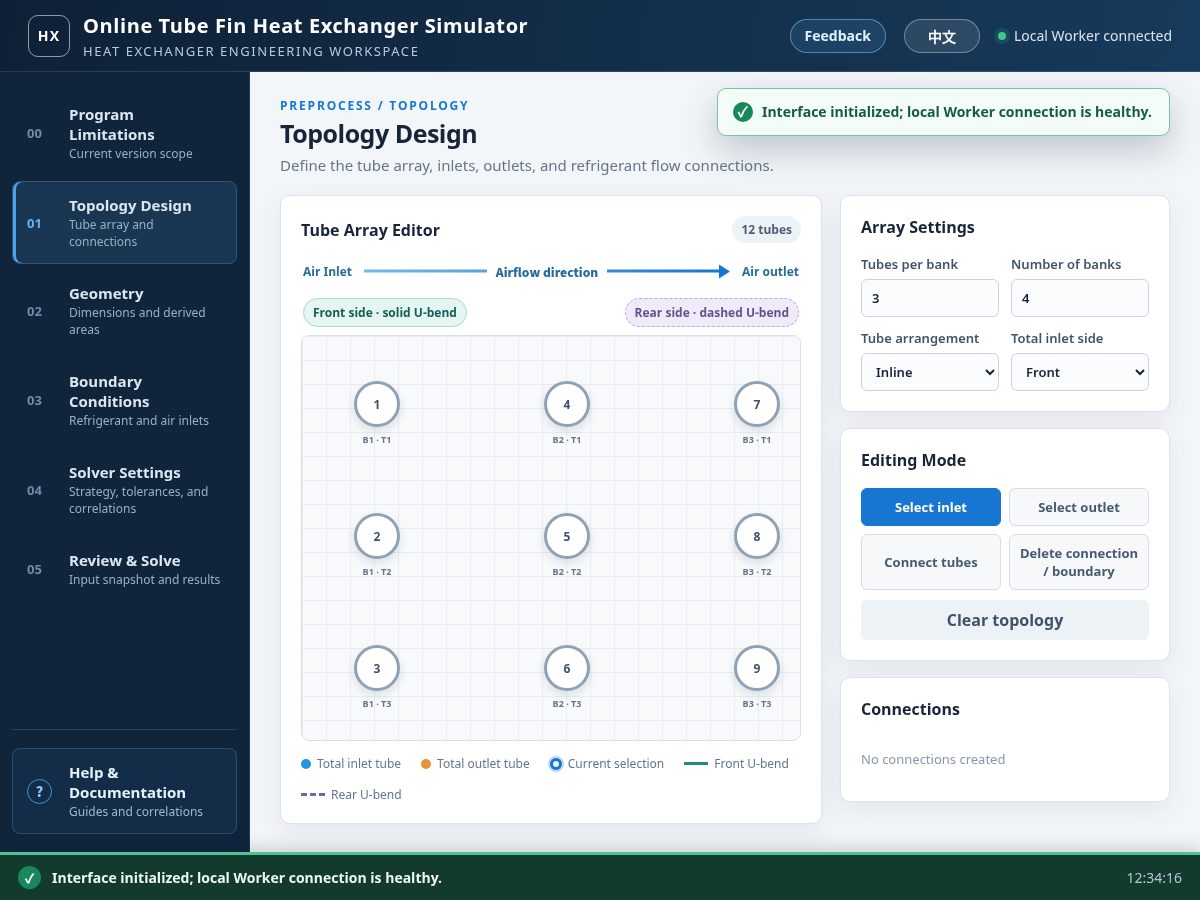
Task: Select tube 6 labeled B2 · T3
Action: (567, 668)
